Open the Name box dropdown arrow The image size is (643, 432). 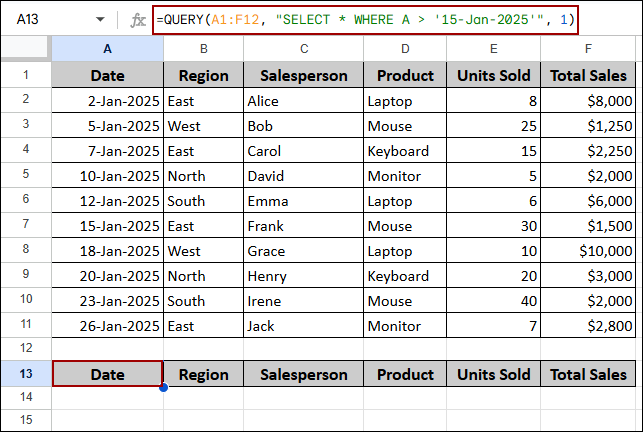pos(100,19)
